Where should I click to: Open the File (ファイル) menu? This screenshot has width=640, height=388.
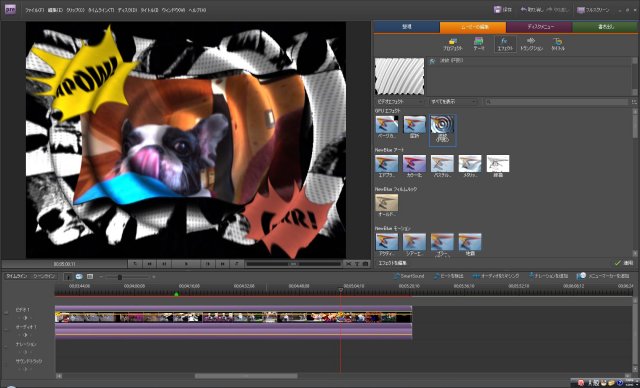pyautogui.click(x=35, y=10)
